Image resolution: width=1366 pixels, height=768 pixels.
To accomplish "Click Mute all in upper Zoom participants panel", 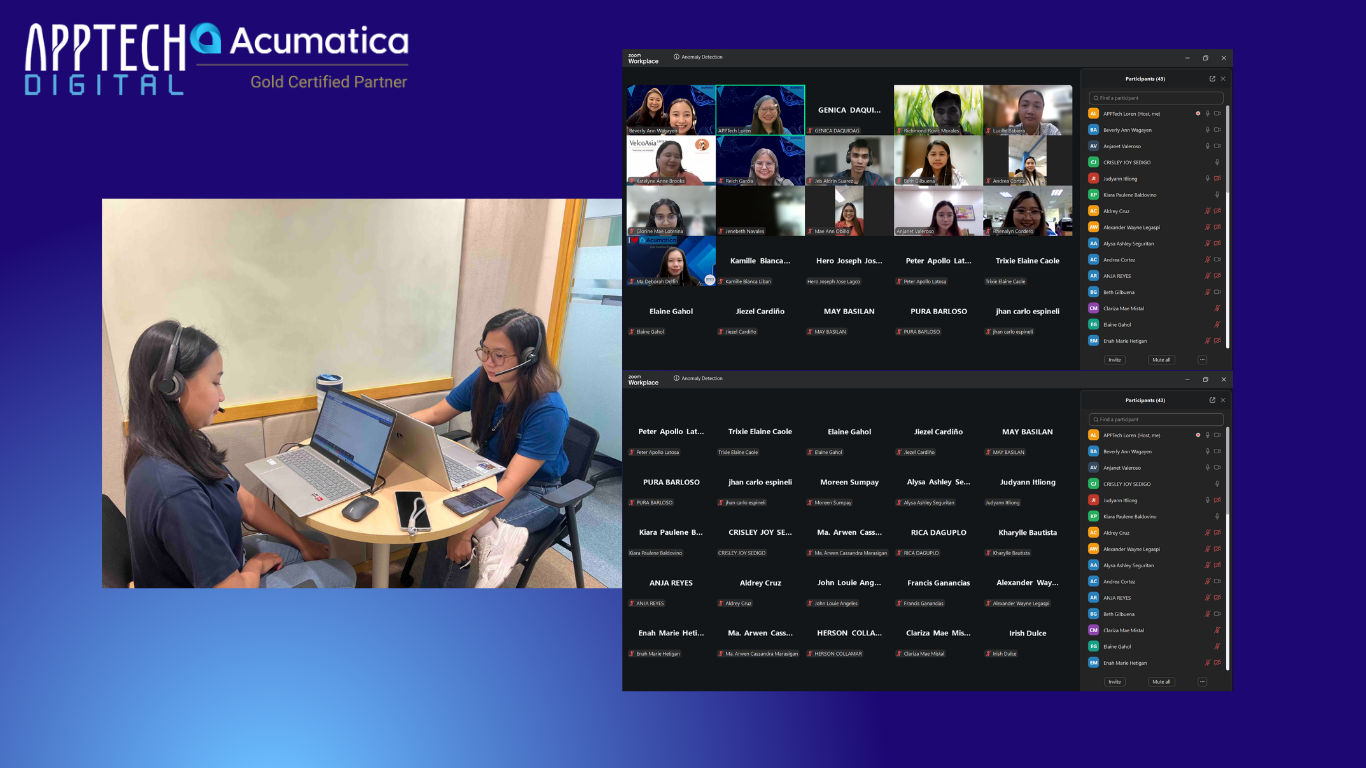I will tap(1160, 360).
